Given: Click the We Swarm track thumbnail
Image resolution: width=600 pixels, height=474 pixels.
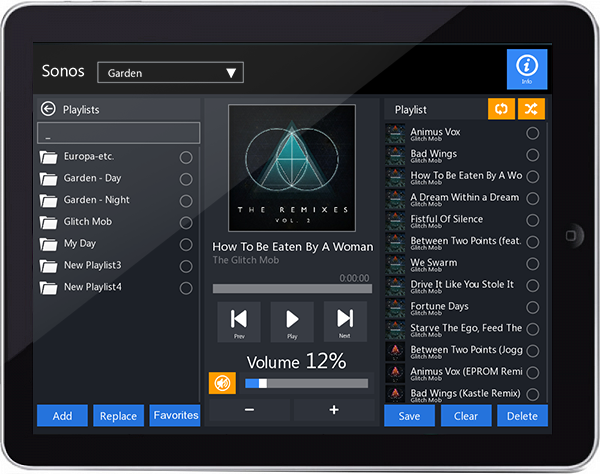Looking at the screenshot, I should pyautogui.click(x=395, y=264).
